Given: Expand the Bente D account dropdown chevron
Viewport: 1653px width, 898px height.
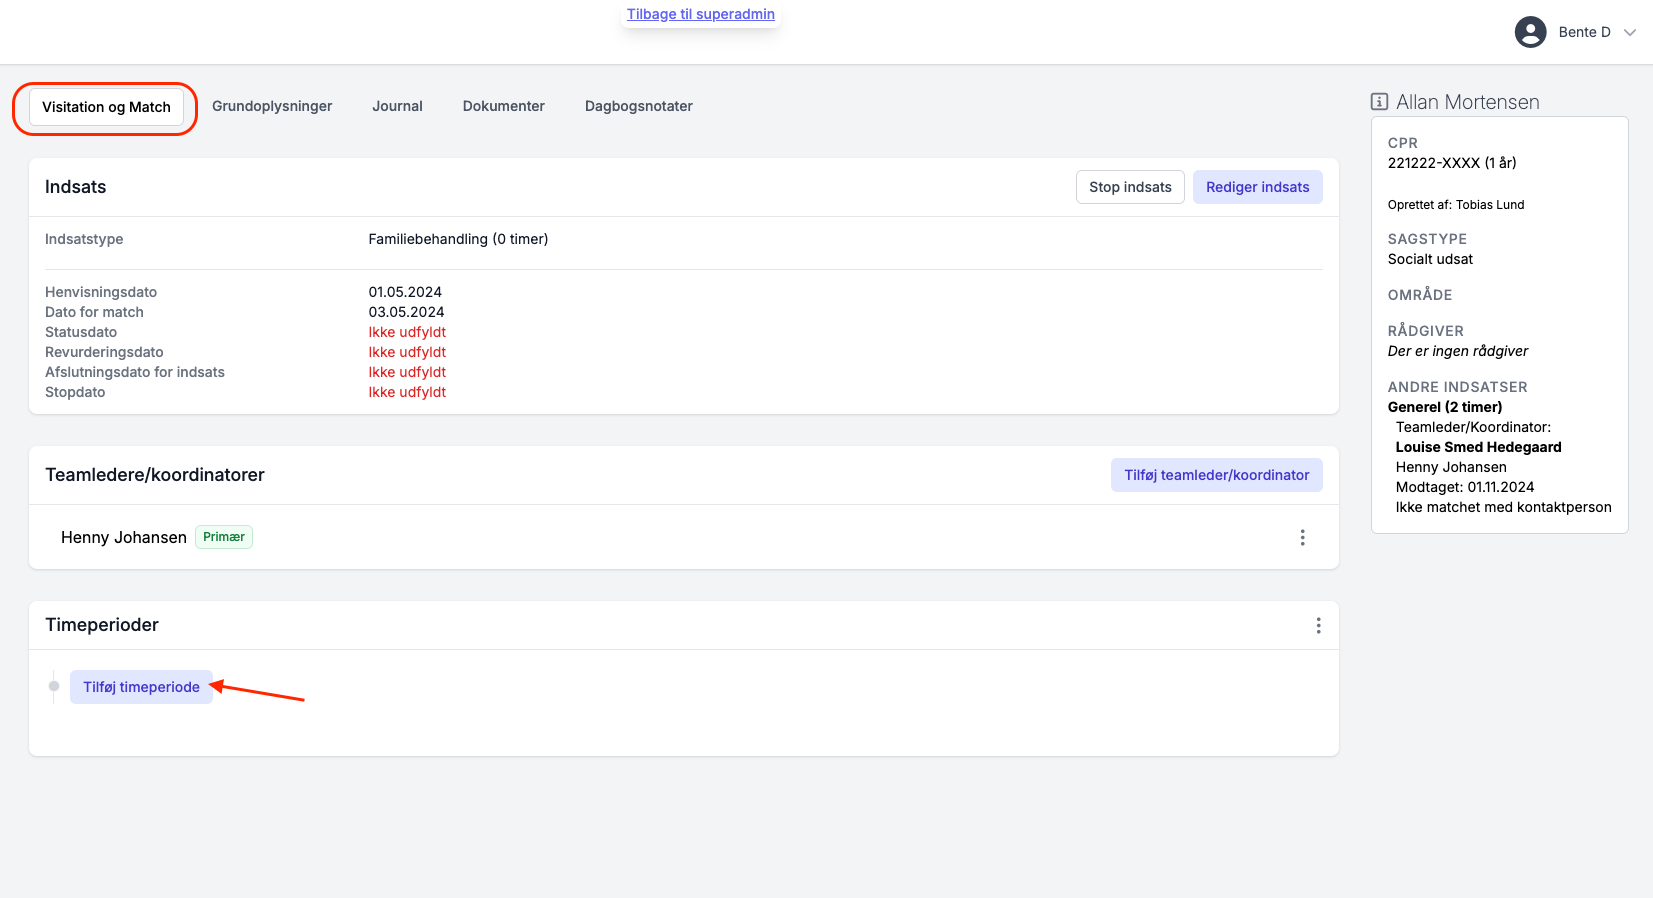Looking at the screenshot, I should tap(1630, 32).
